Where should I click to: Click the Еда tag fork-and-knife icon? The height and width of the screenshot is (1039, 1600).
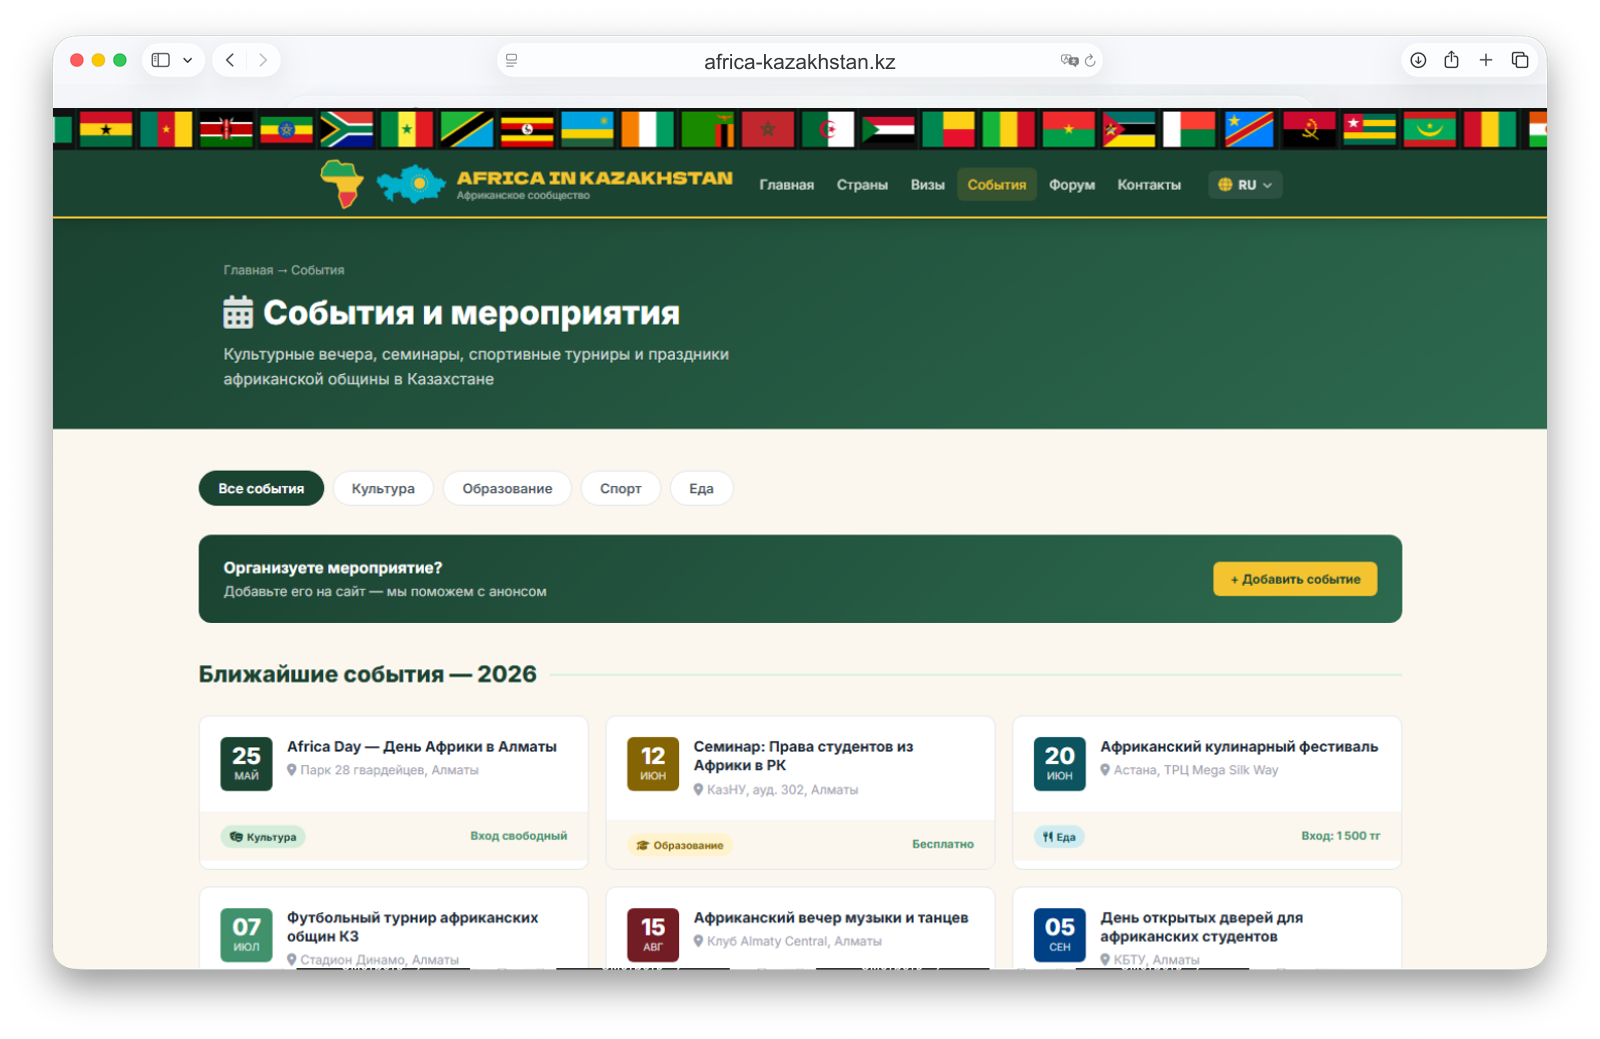[x=1048, y=837]
